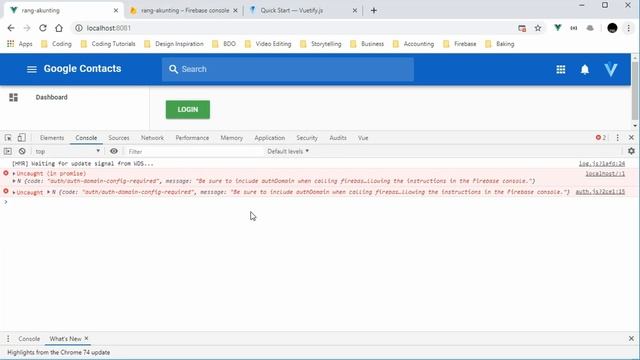The height and width of the screenshot is (360, 640).
Task: Close the bottom drawer panel
Action: (x=631, y=339)
